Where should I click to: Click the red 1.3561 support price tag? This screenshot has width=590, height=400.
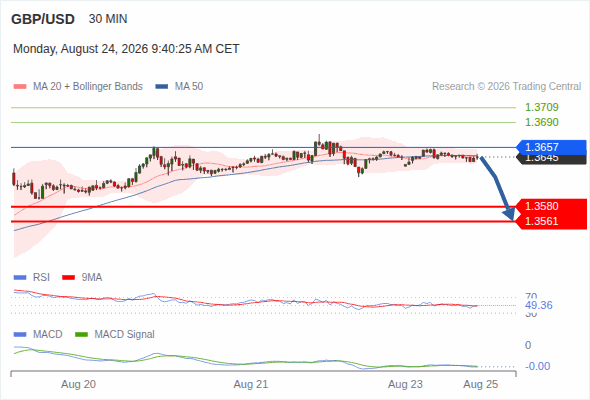(551, 221)
